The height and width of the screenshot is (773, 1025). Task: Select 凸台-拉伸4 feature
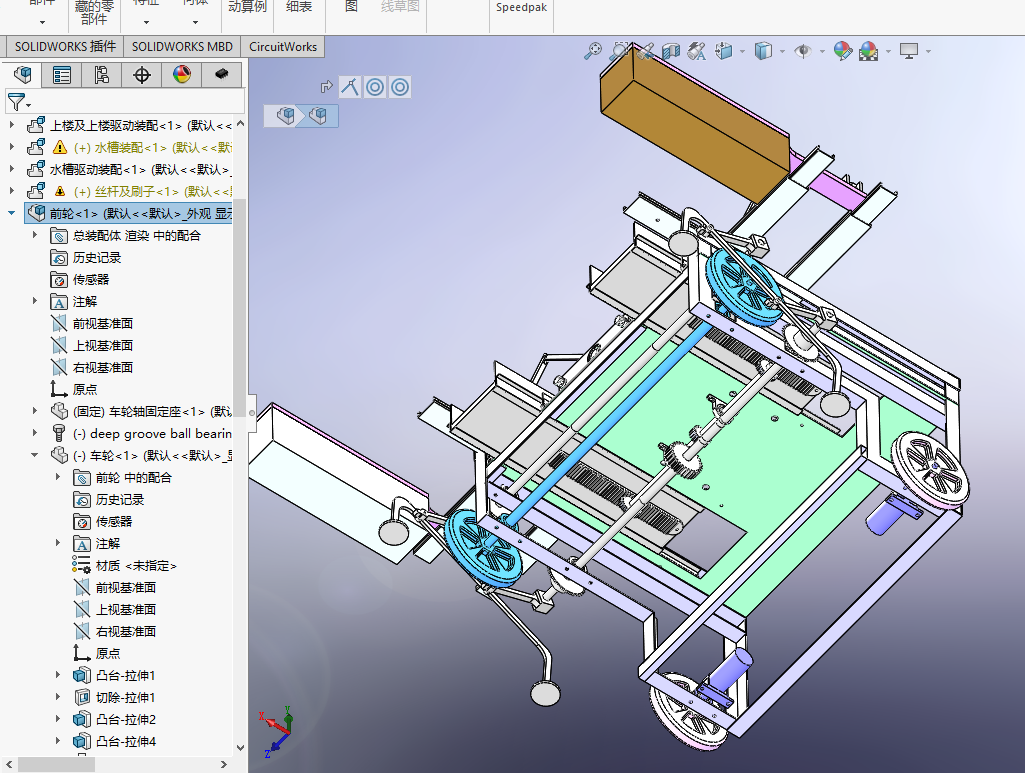[126, 742]
